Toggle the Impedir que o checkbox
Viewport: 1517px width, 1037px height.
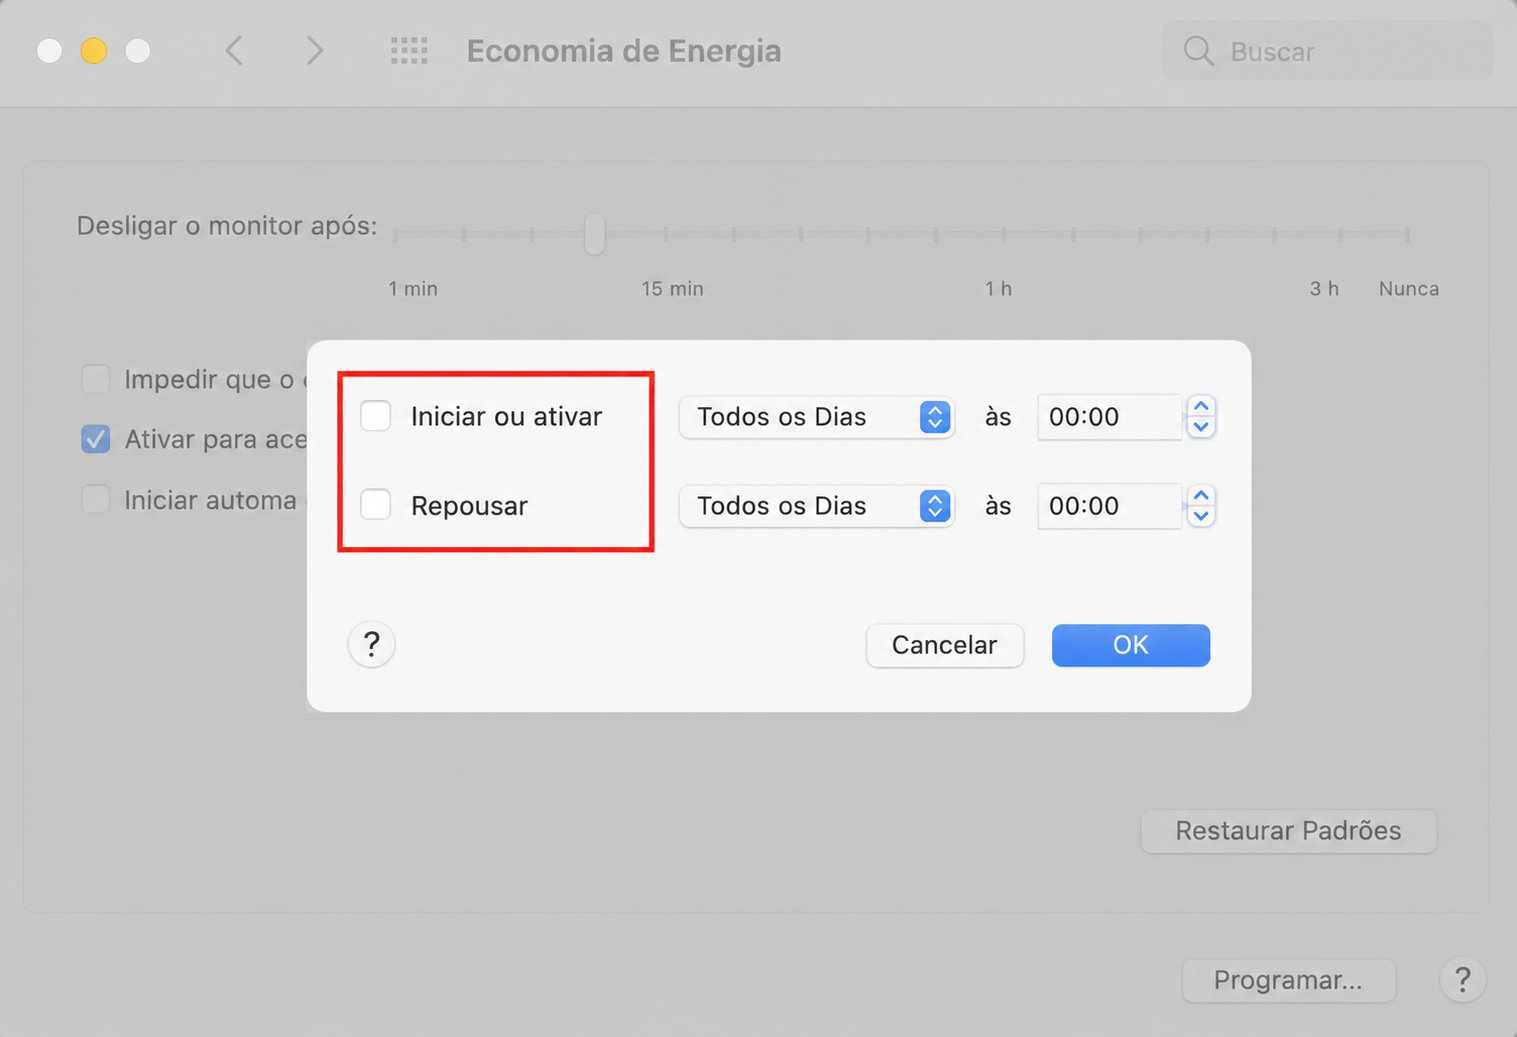[x=96, y=379]
